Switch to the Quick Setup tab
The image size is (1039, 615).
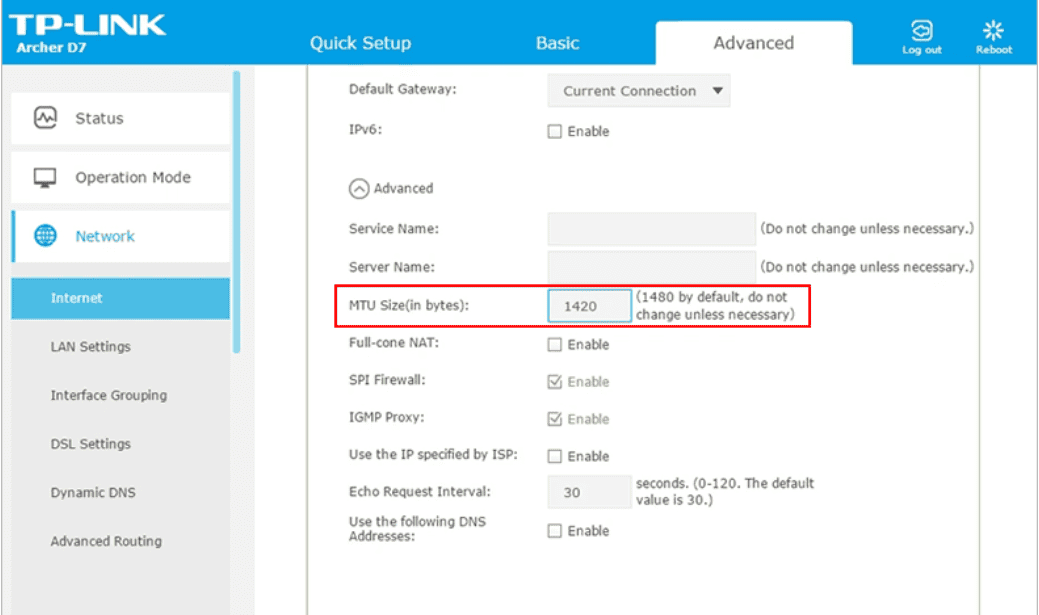360,43
